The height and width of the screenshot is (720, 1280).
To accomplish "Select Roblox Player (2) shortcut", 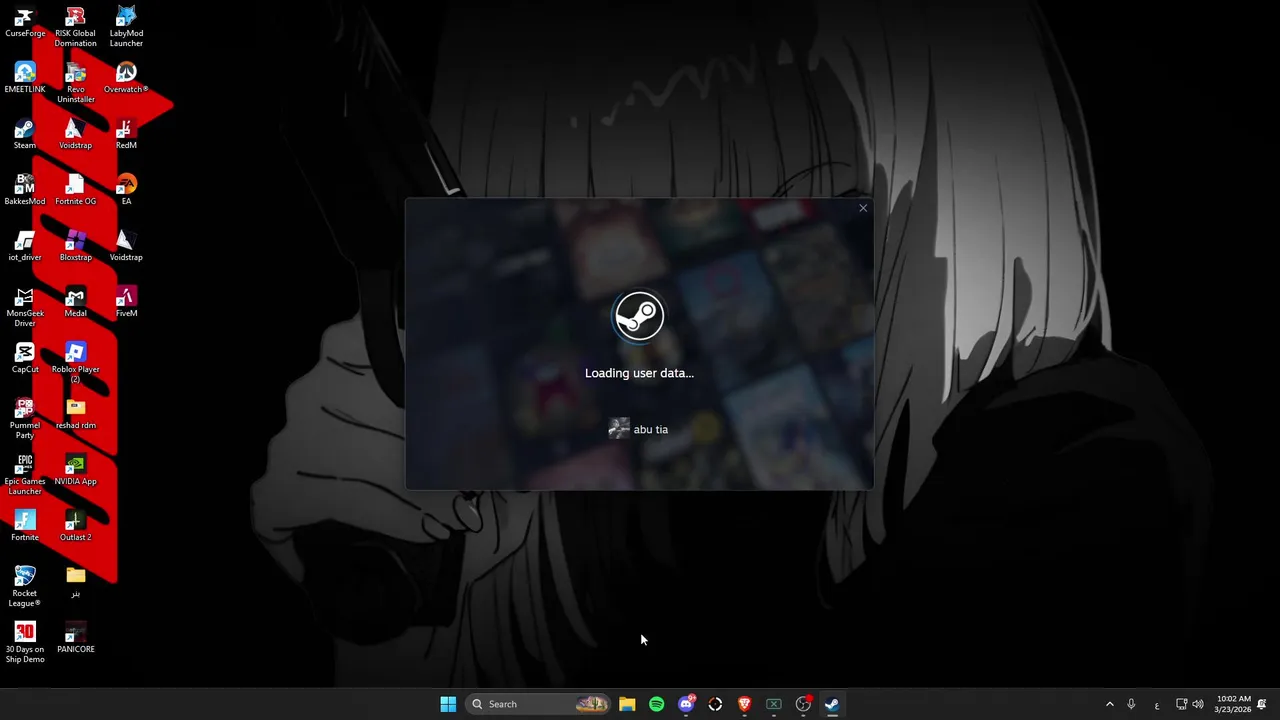I will coord(75,363).
